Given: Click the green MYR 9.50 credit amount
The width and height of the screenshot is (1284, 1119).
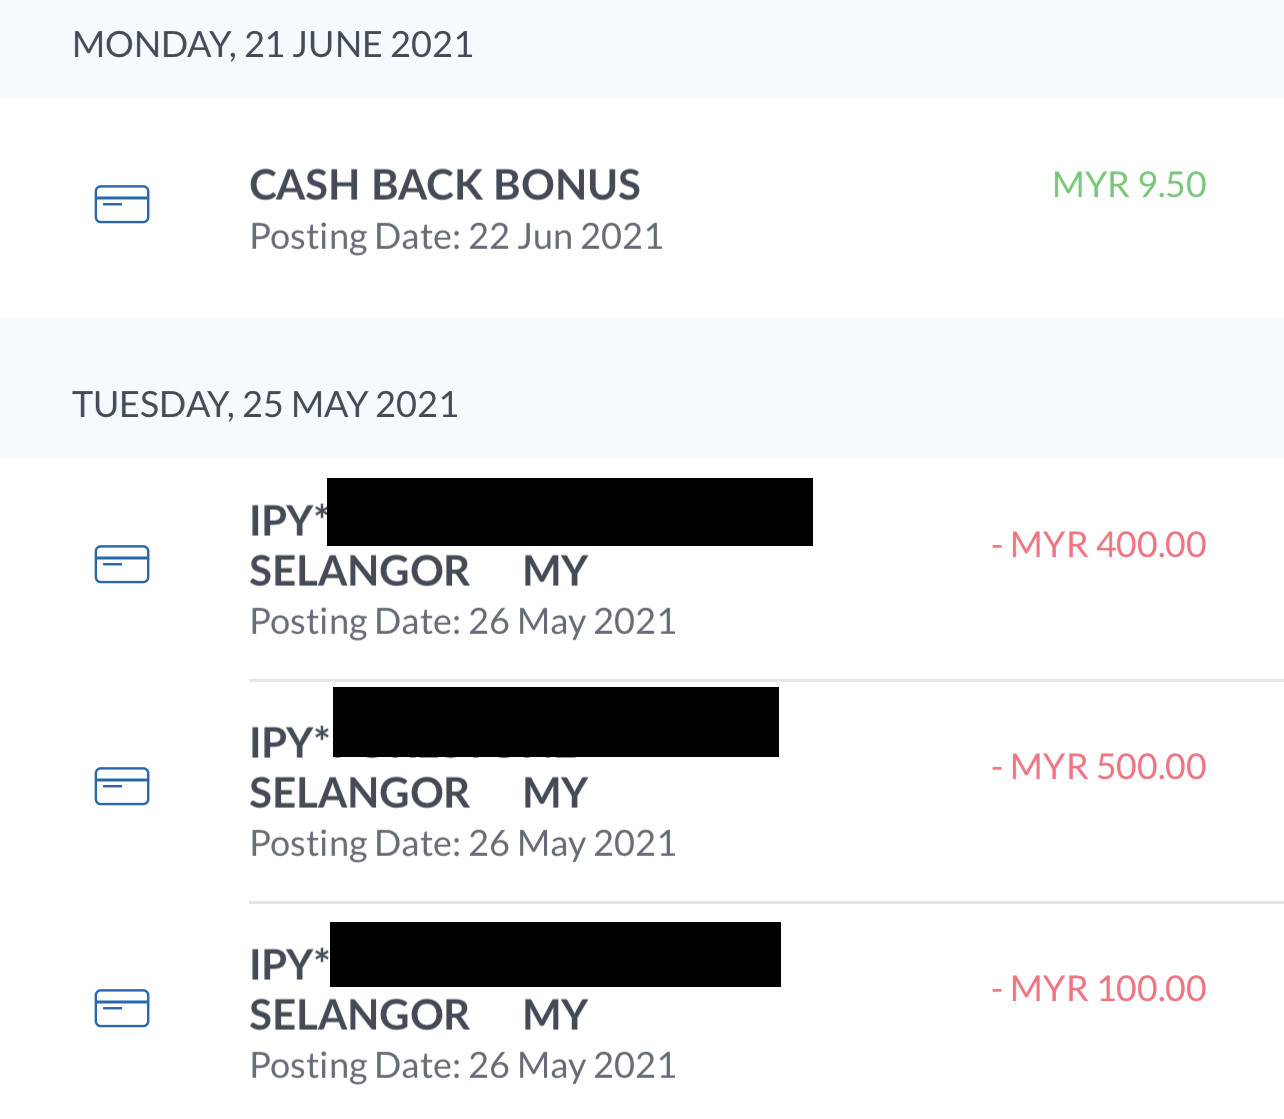Looking at the screenshot, I should coord(1129,185).
